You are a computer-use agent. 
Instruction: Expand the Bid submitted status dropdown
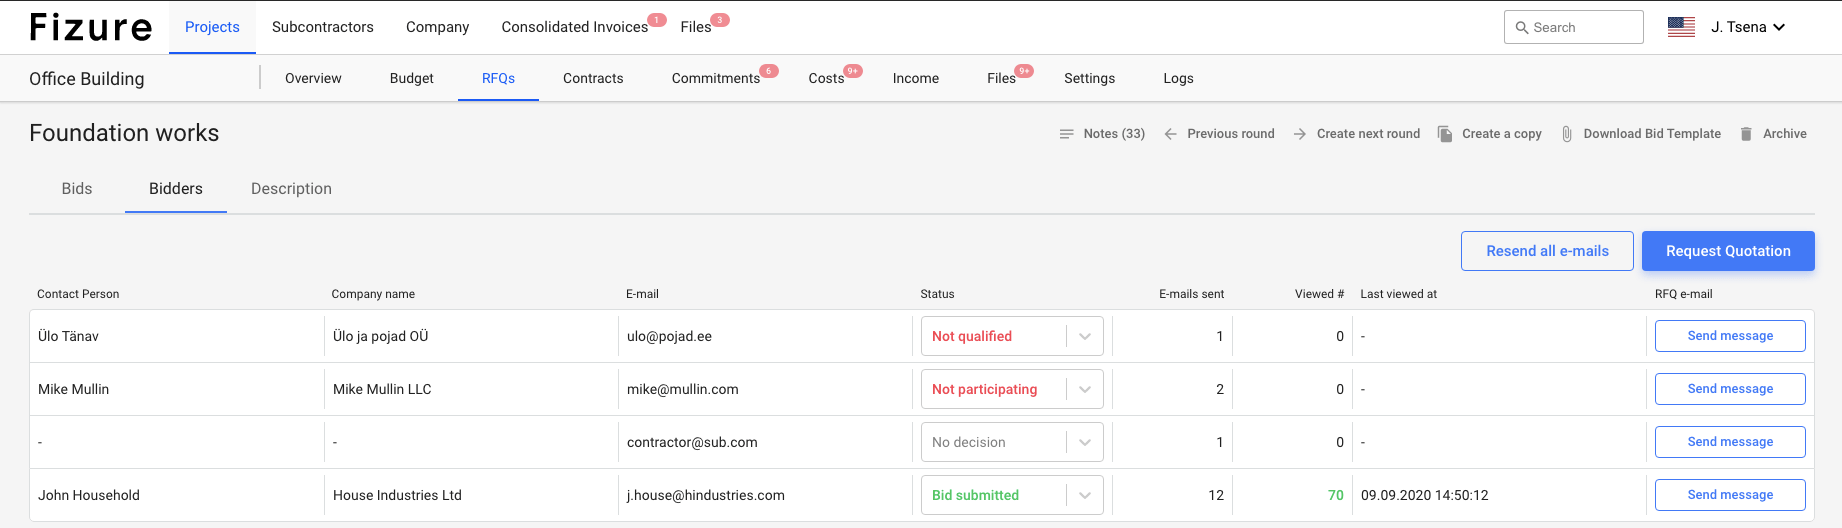click(1012, 495)
